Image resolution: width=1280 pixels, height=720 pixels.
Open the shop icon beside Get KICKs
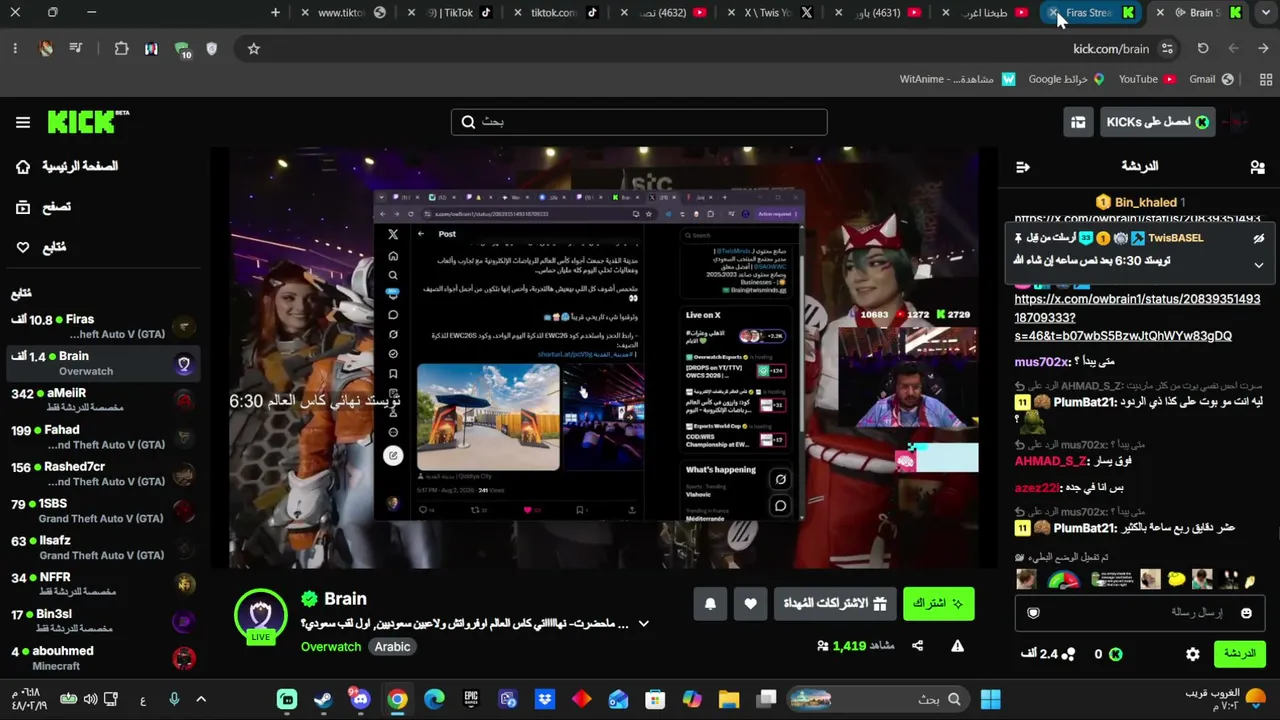(1078, 122)
